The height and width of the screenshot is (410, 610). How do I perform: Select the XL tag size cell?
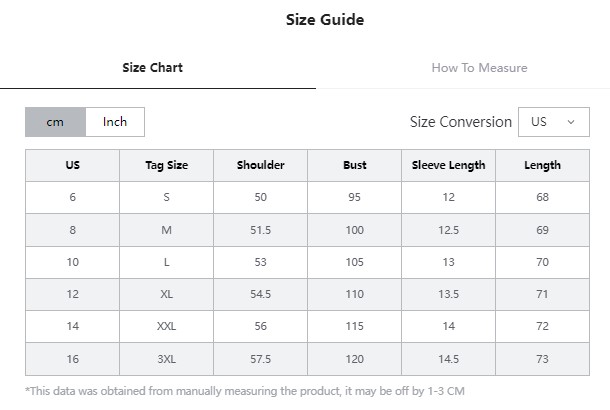pyautogui.click(x=167, y=294)
